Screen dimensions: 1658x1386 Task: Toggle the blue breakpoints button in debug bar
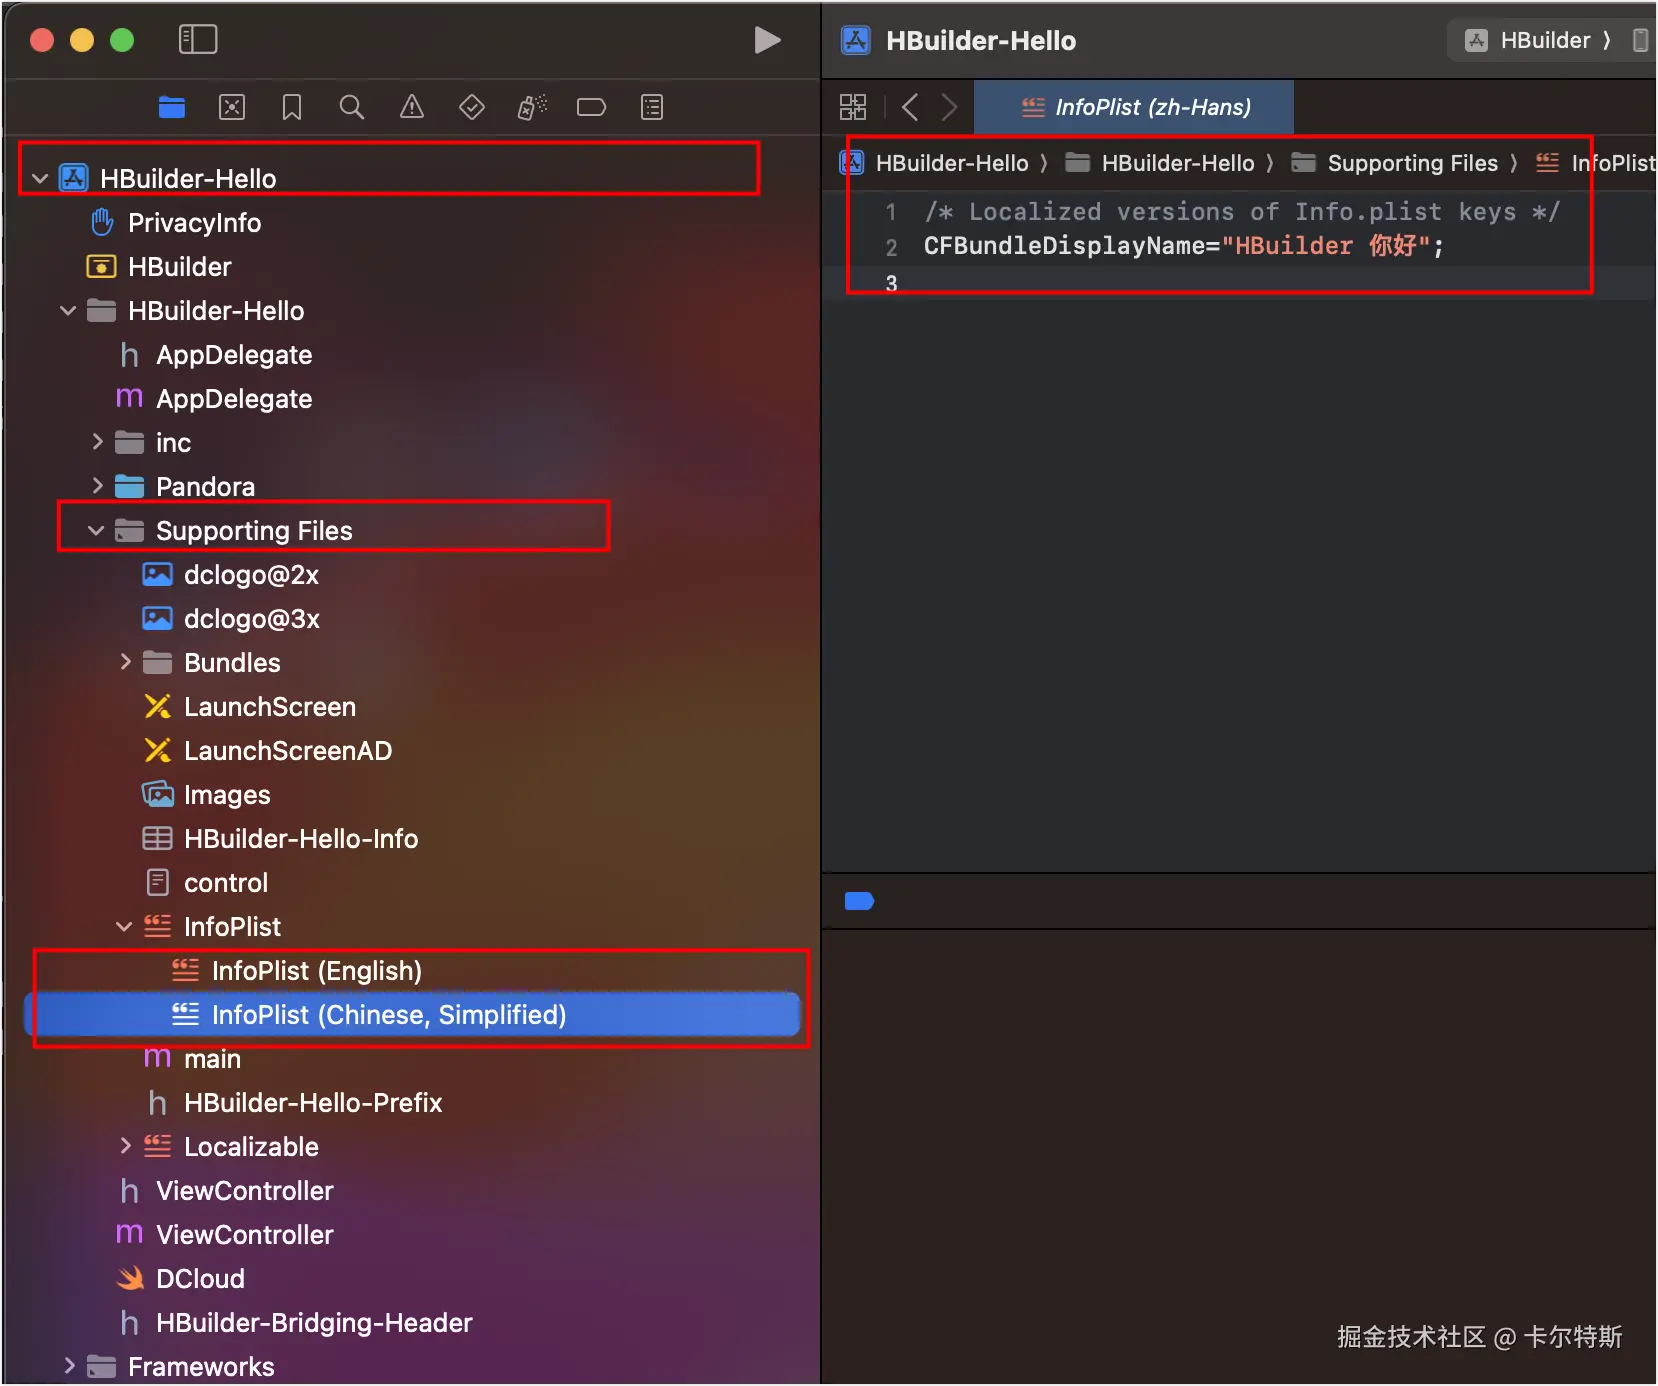click(859, 901)
